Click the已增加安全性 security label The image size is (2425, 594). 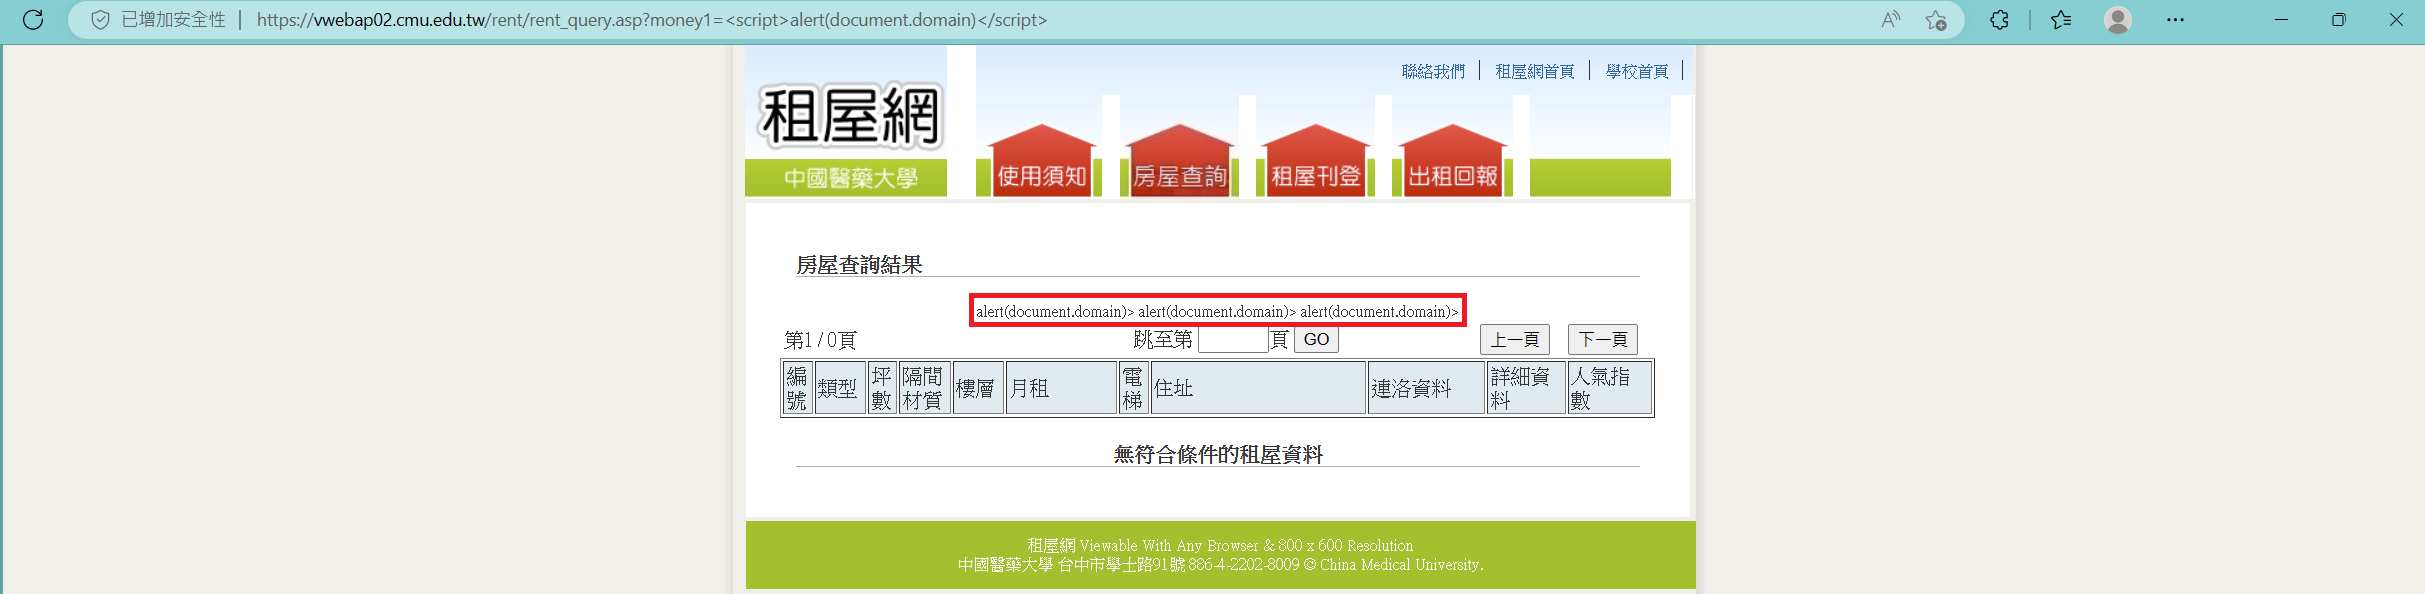173,20
